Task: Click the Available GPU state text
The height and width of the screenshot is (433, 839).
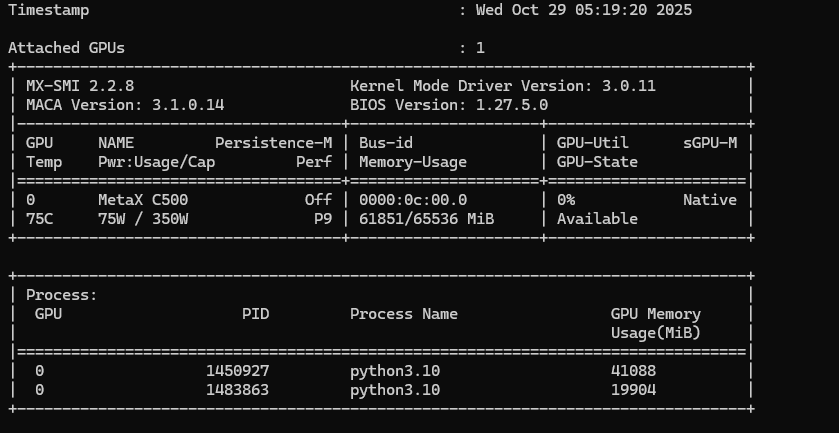Action: pyautogui.click(x=597, y=219)
